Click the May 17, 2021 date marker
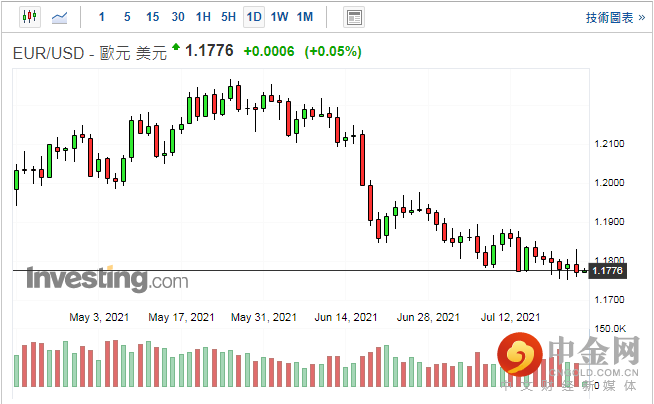654x404 pixels. 181,317
